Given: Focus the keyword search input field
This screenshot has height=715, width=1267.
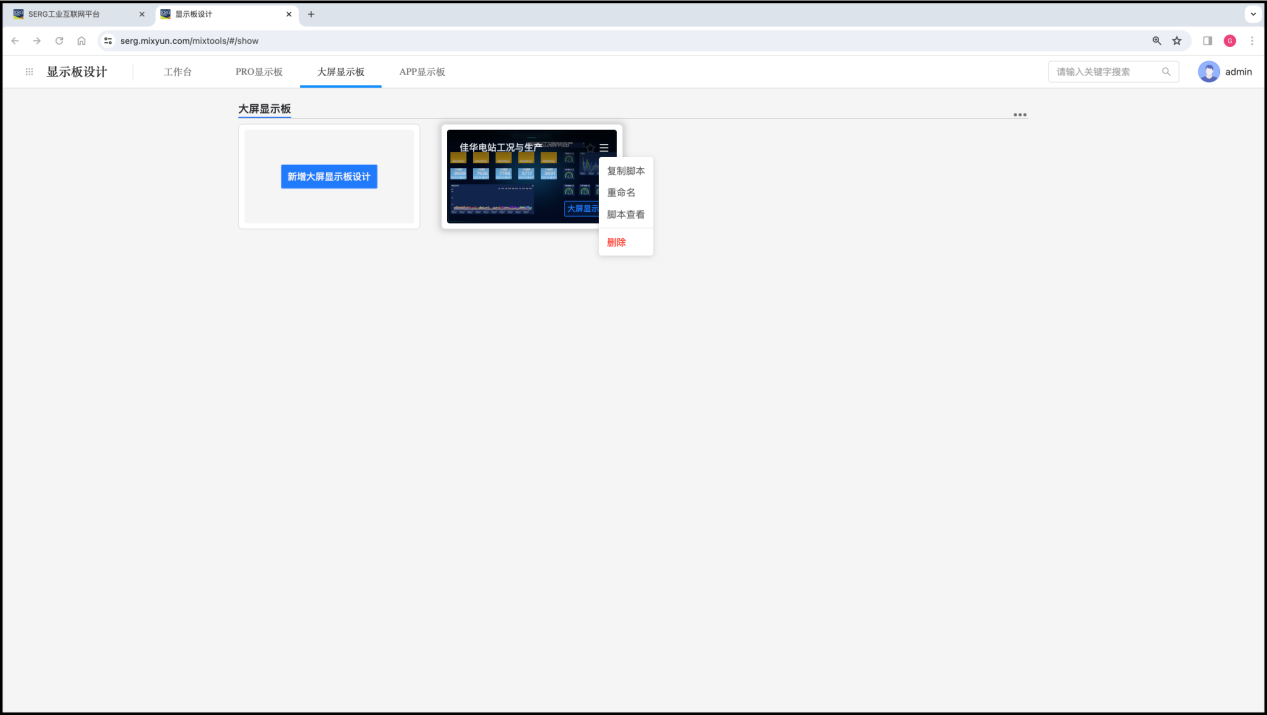Looking at the screenshot, I should click(x=1105, y=72).
